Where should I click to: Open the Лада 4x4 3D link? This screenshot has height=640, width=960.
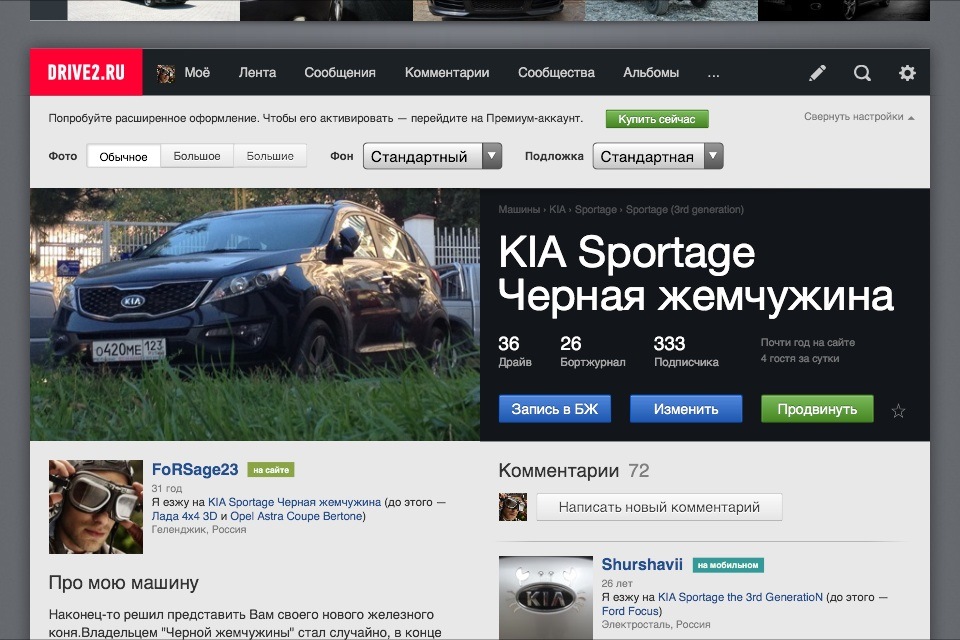point(184,516)
